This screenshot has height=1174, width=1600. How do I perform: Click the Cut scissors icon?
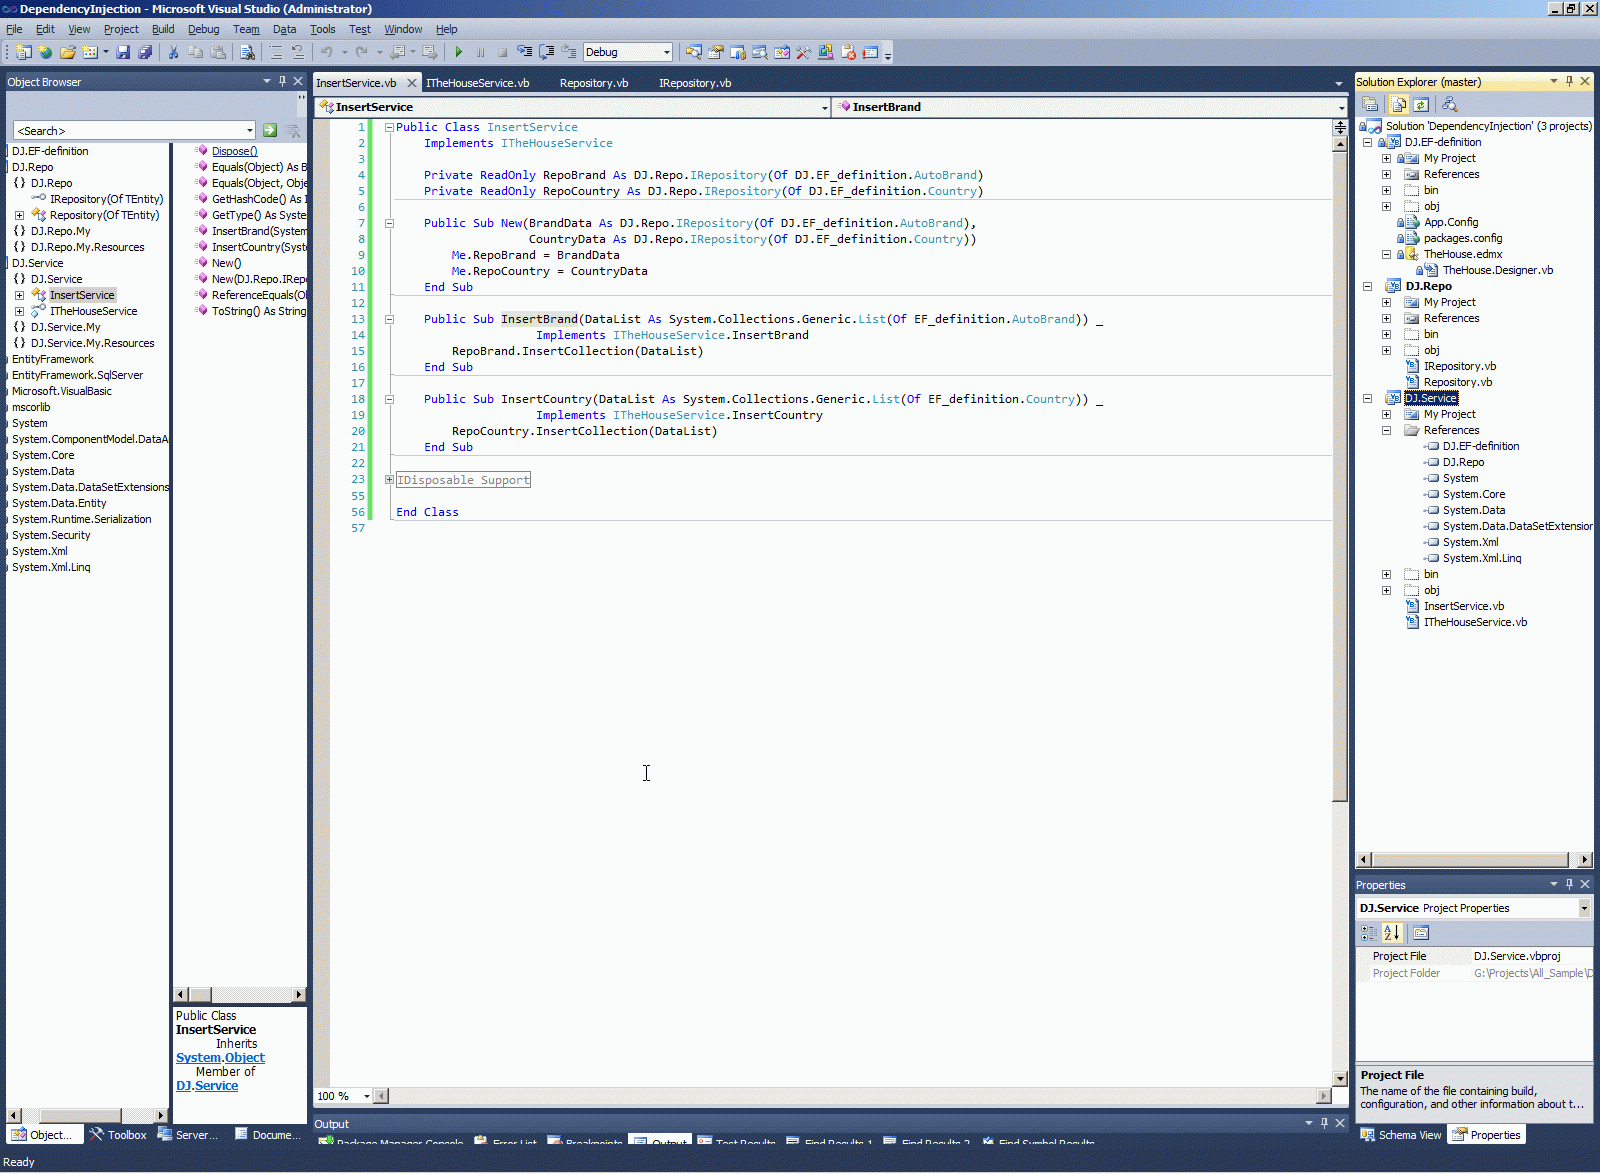[173, 52]
